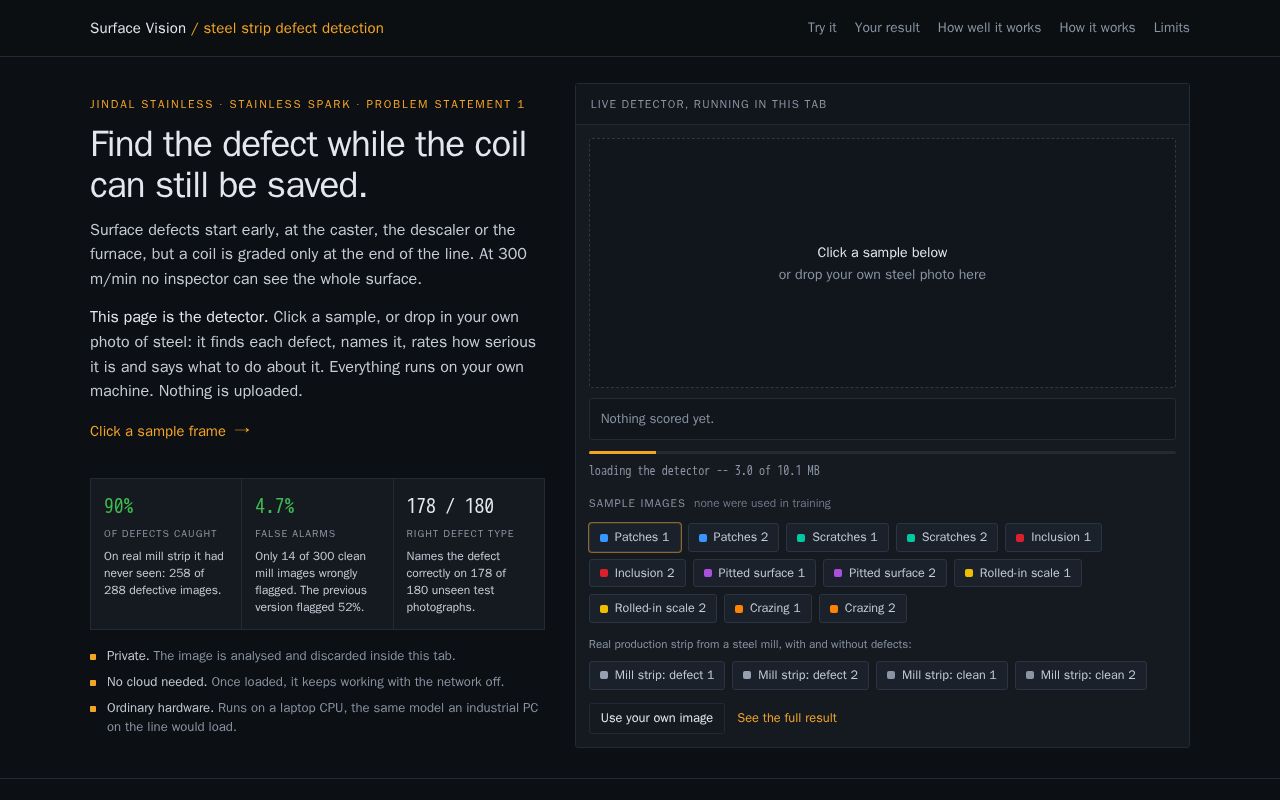The height and width of the screenshot is (800, 1280).
Task: Click the Use your own image button
Action: (657, 718)
